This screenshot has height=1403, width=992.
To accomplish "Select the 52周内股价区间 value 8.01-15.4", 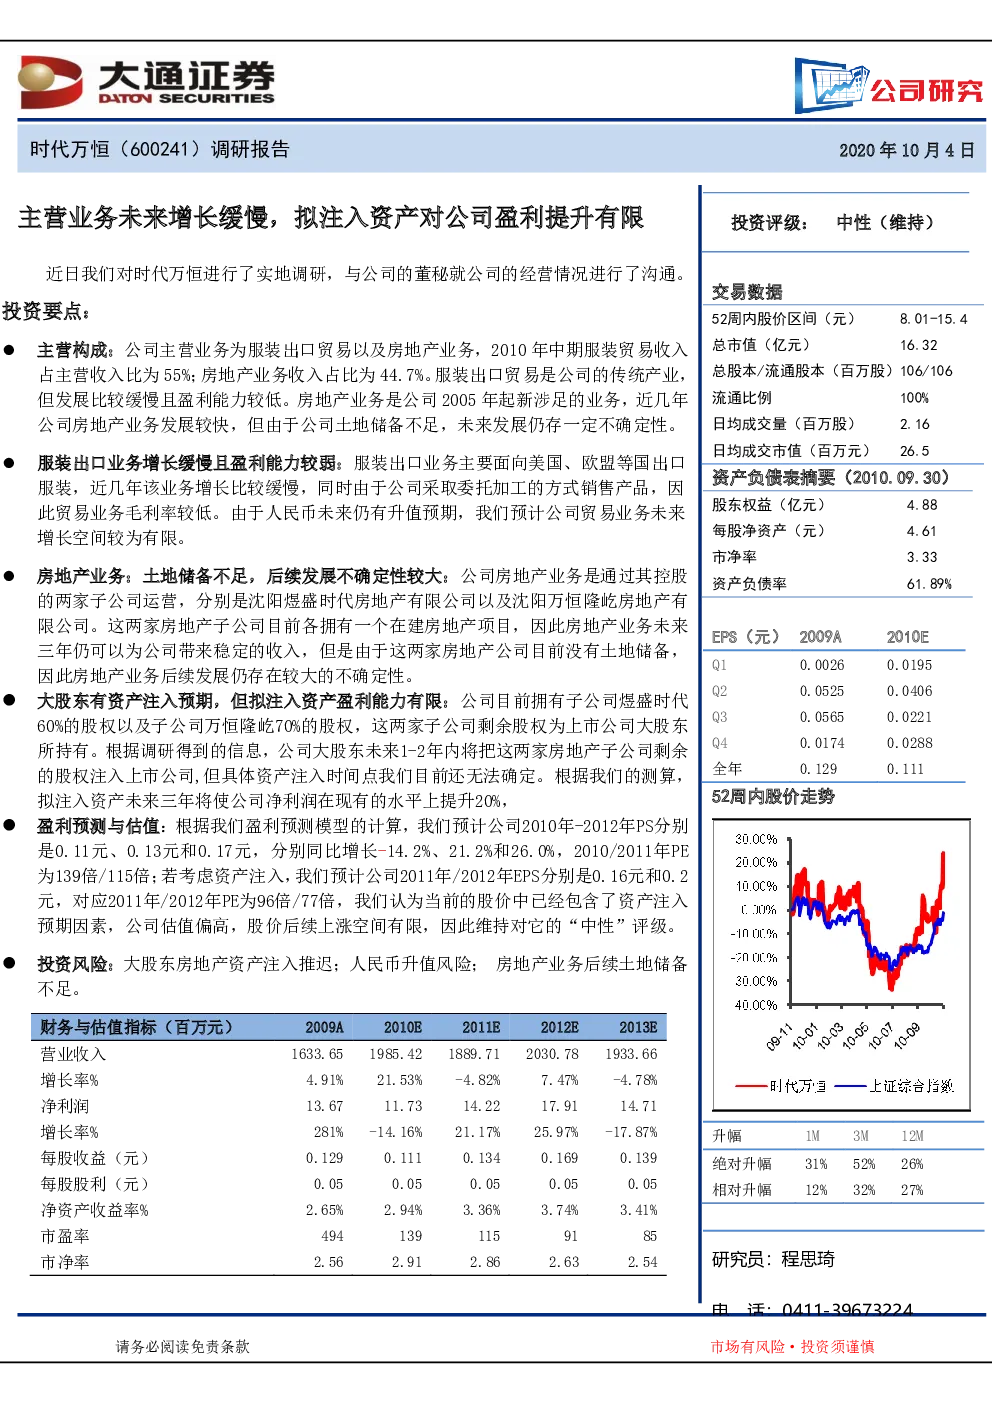I will coord(933,319).
